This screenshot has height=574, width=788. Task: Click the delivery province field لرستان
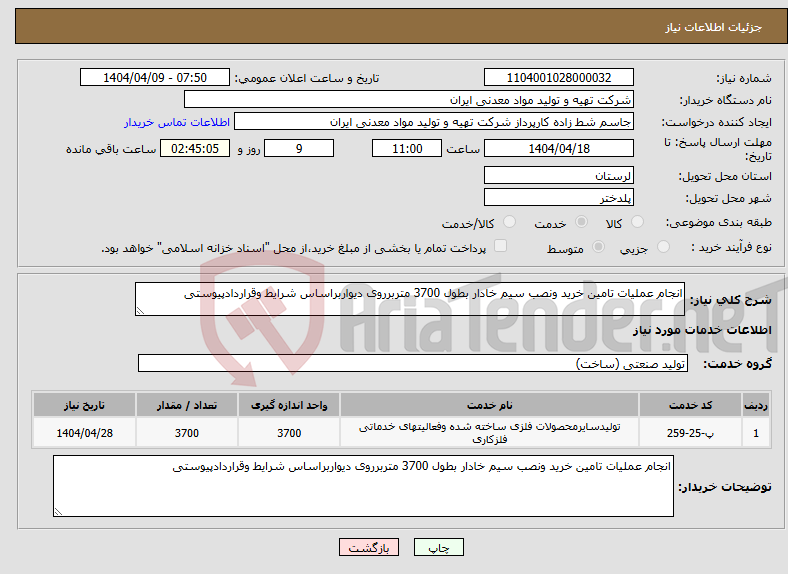tap(558, 175)
